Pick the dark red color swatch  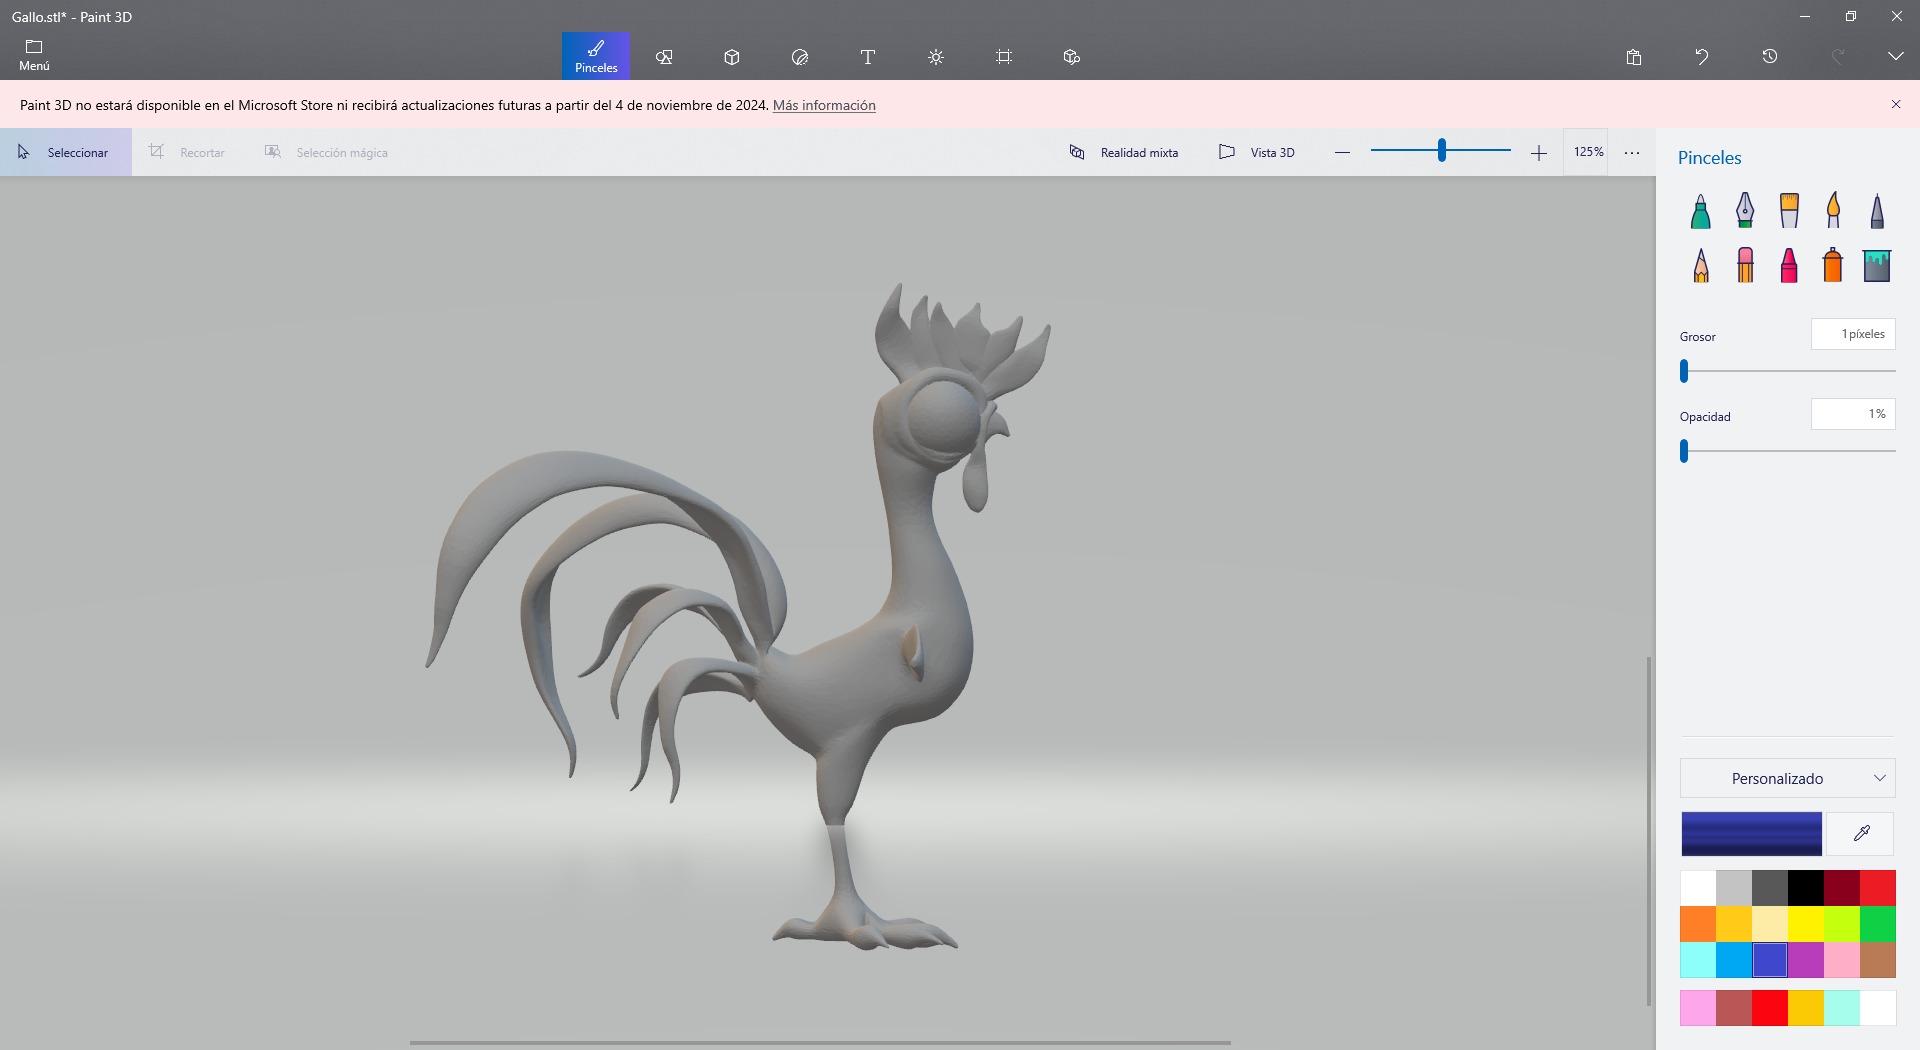[1842, 888]
